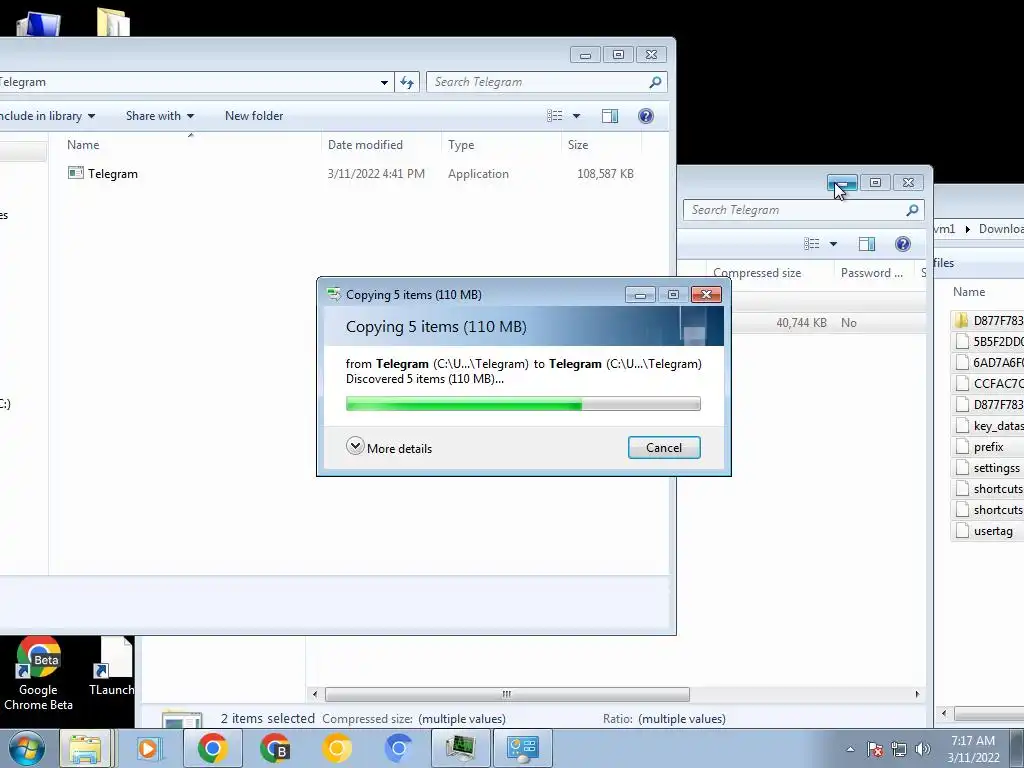The width and height of the screenshot is (1024, 768).
Task: Create a New folder
Action: click(254, 116)
